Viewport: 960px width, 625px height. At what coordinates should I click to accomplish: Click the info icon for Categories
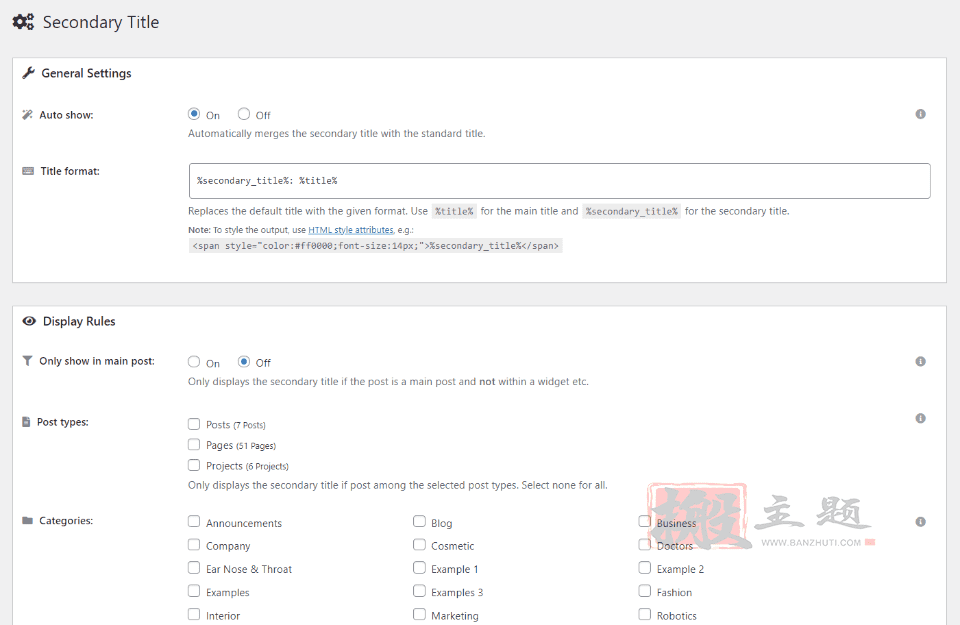(920, 522)
